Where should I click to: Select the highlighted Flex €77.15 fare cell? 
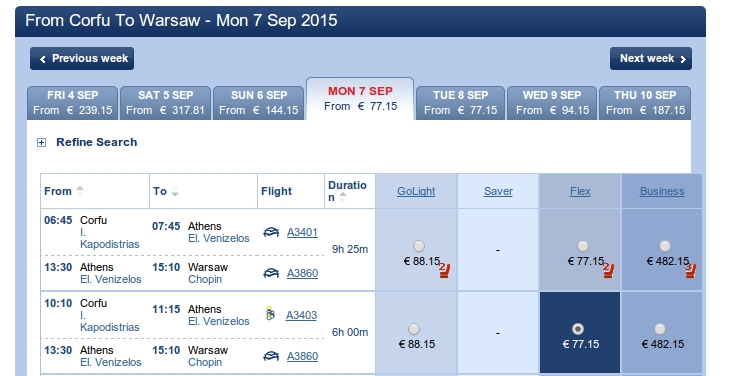580,333
